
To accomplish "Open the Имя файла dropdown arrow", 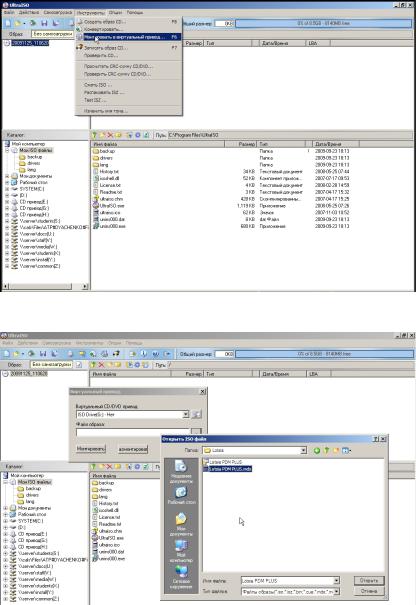I will 336,580.
